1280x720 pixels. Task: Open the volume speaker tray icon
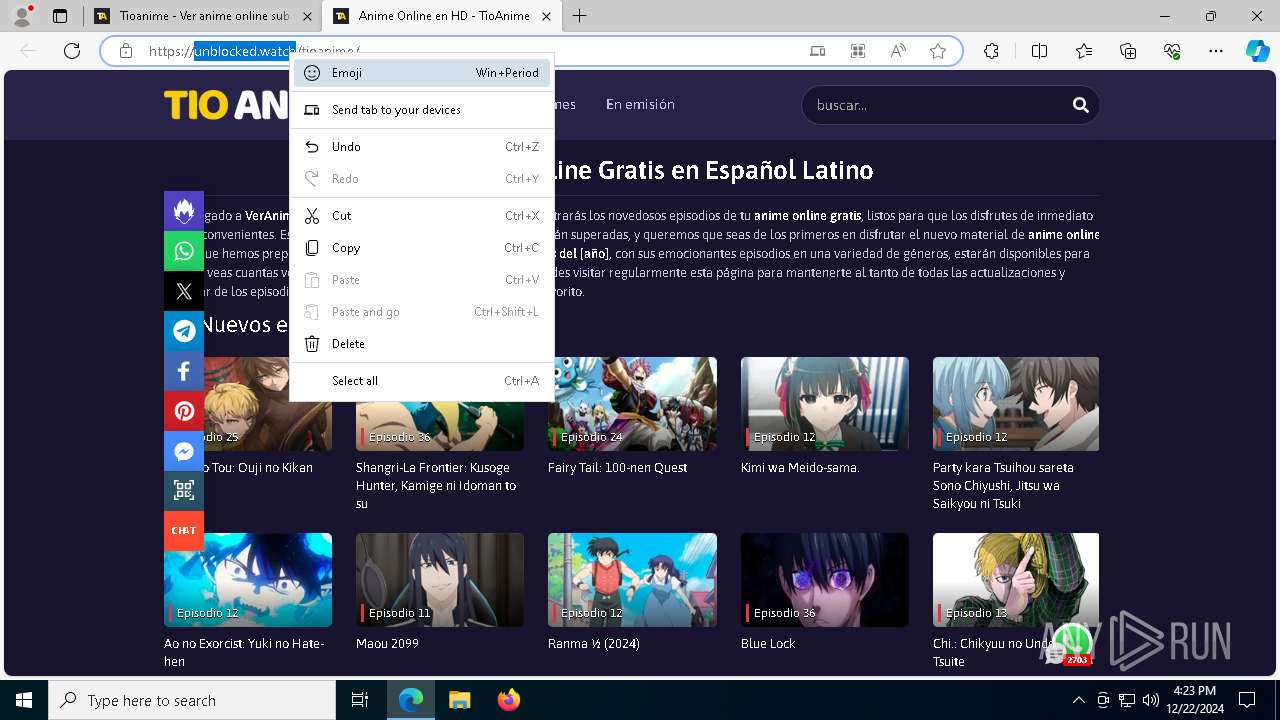(x=1151, y=700)
